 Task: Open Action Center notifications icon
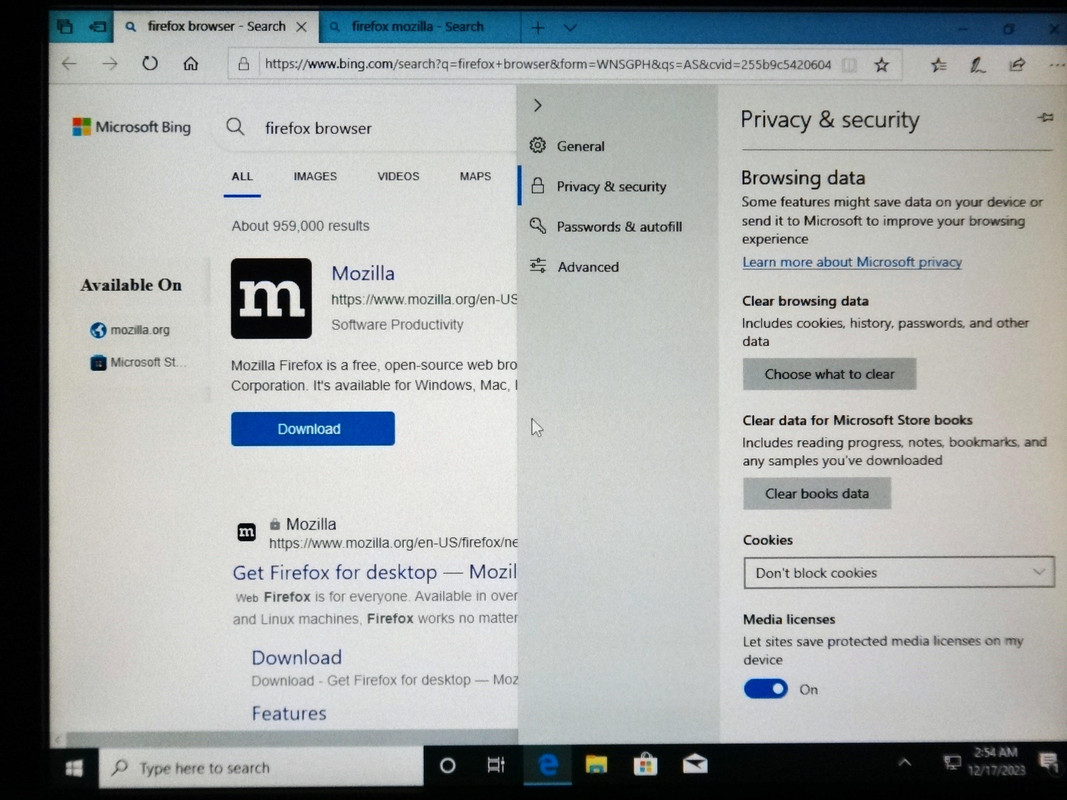click(1049, 762)
